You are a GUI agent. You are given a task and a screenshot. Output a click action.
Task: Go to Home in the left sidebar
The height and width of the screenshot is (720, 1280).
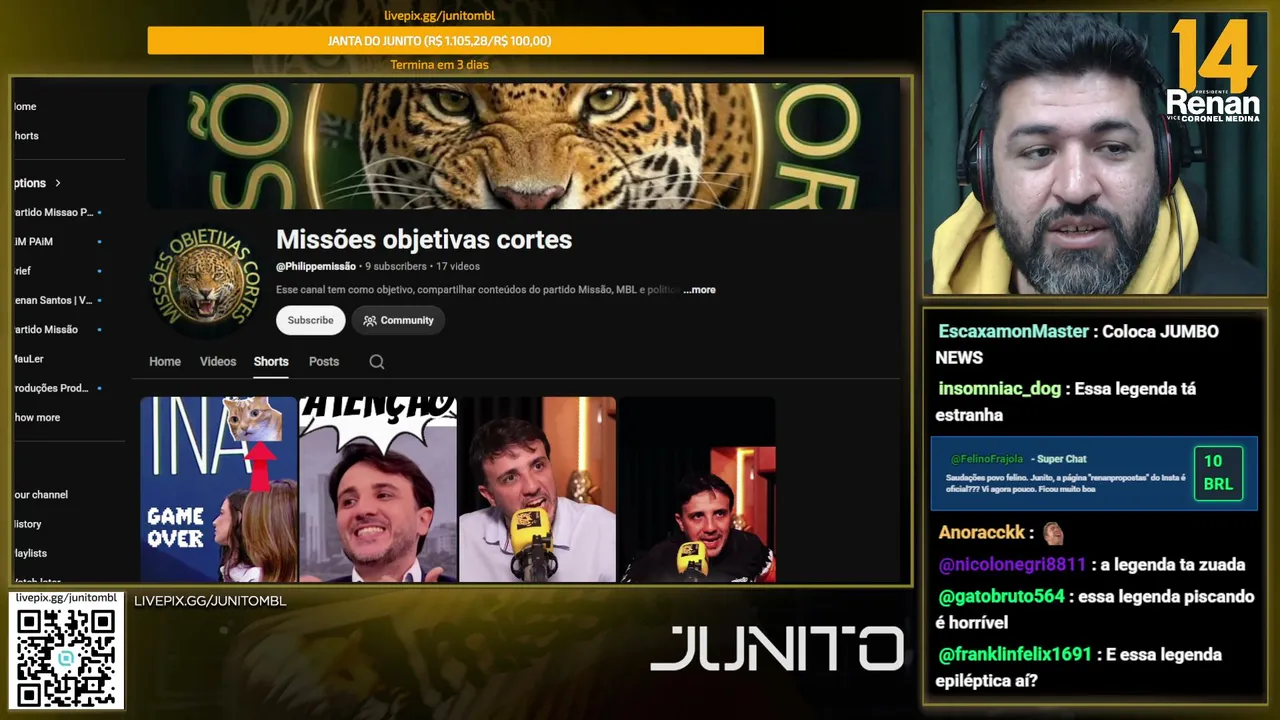point(25,106)
